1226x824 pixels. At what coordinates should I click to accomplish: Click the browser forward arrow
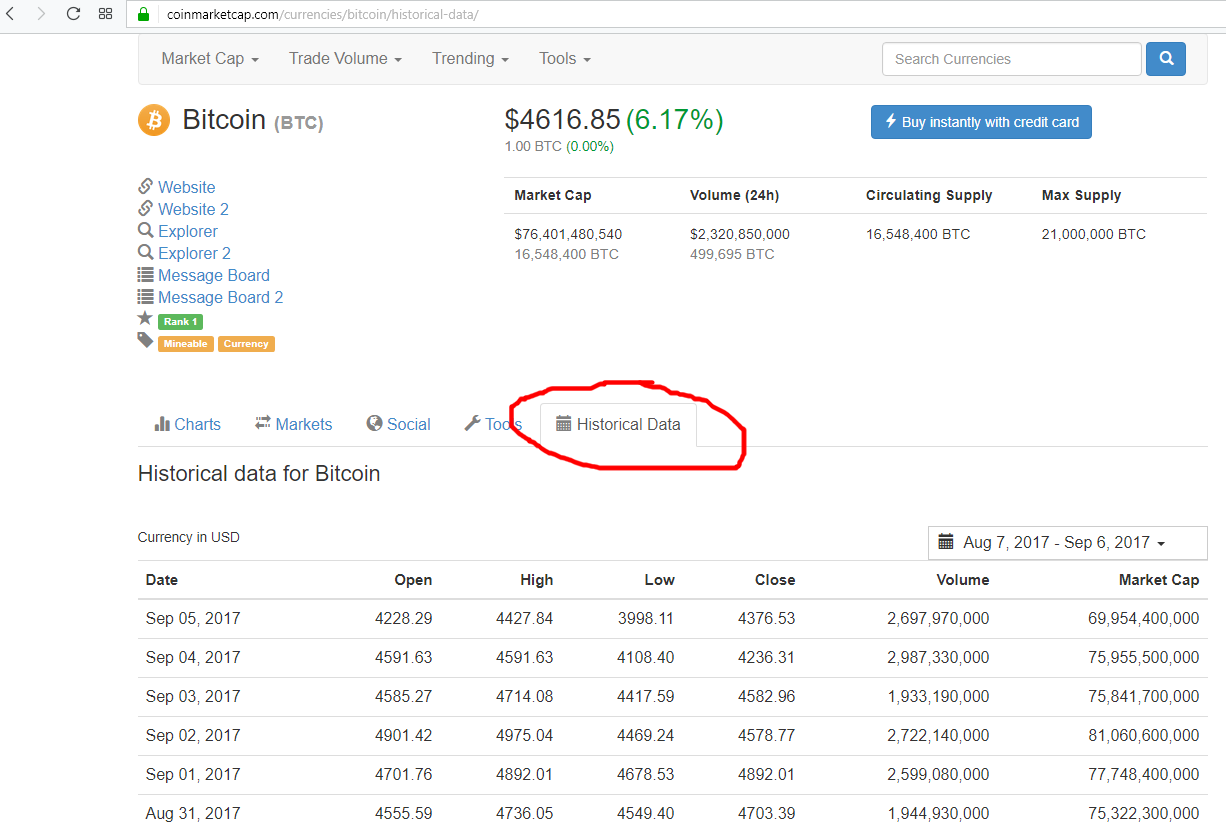tap(41, 14)
